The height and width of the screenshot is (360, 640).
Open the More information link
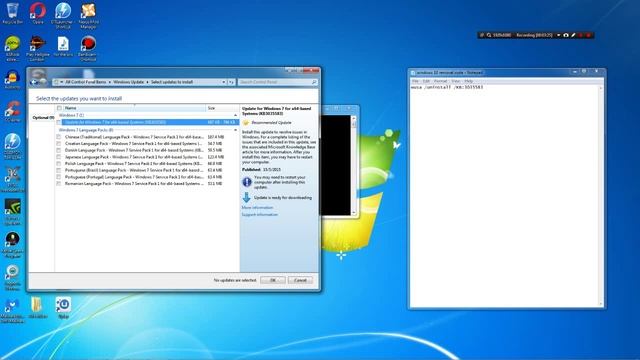(257, 208)
